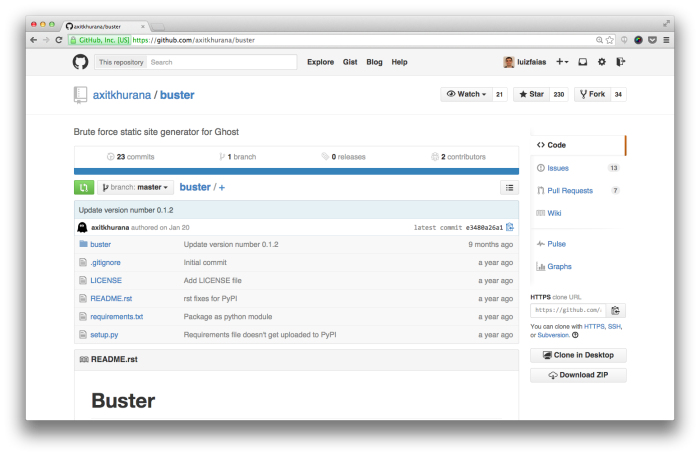
Task: Click the GitHub Octocat logo
Action: tap(80, 62)
